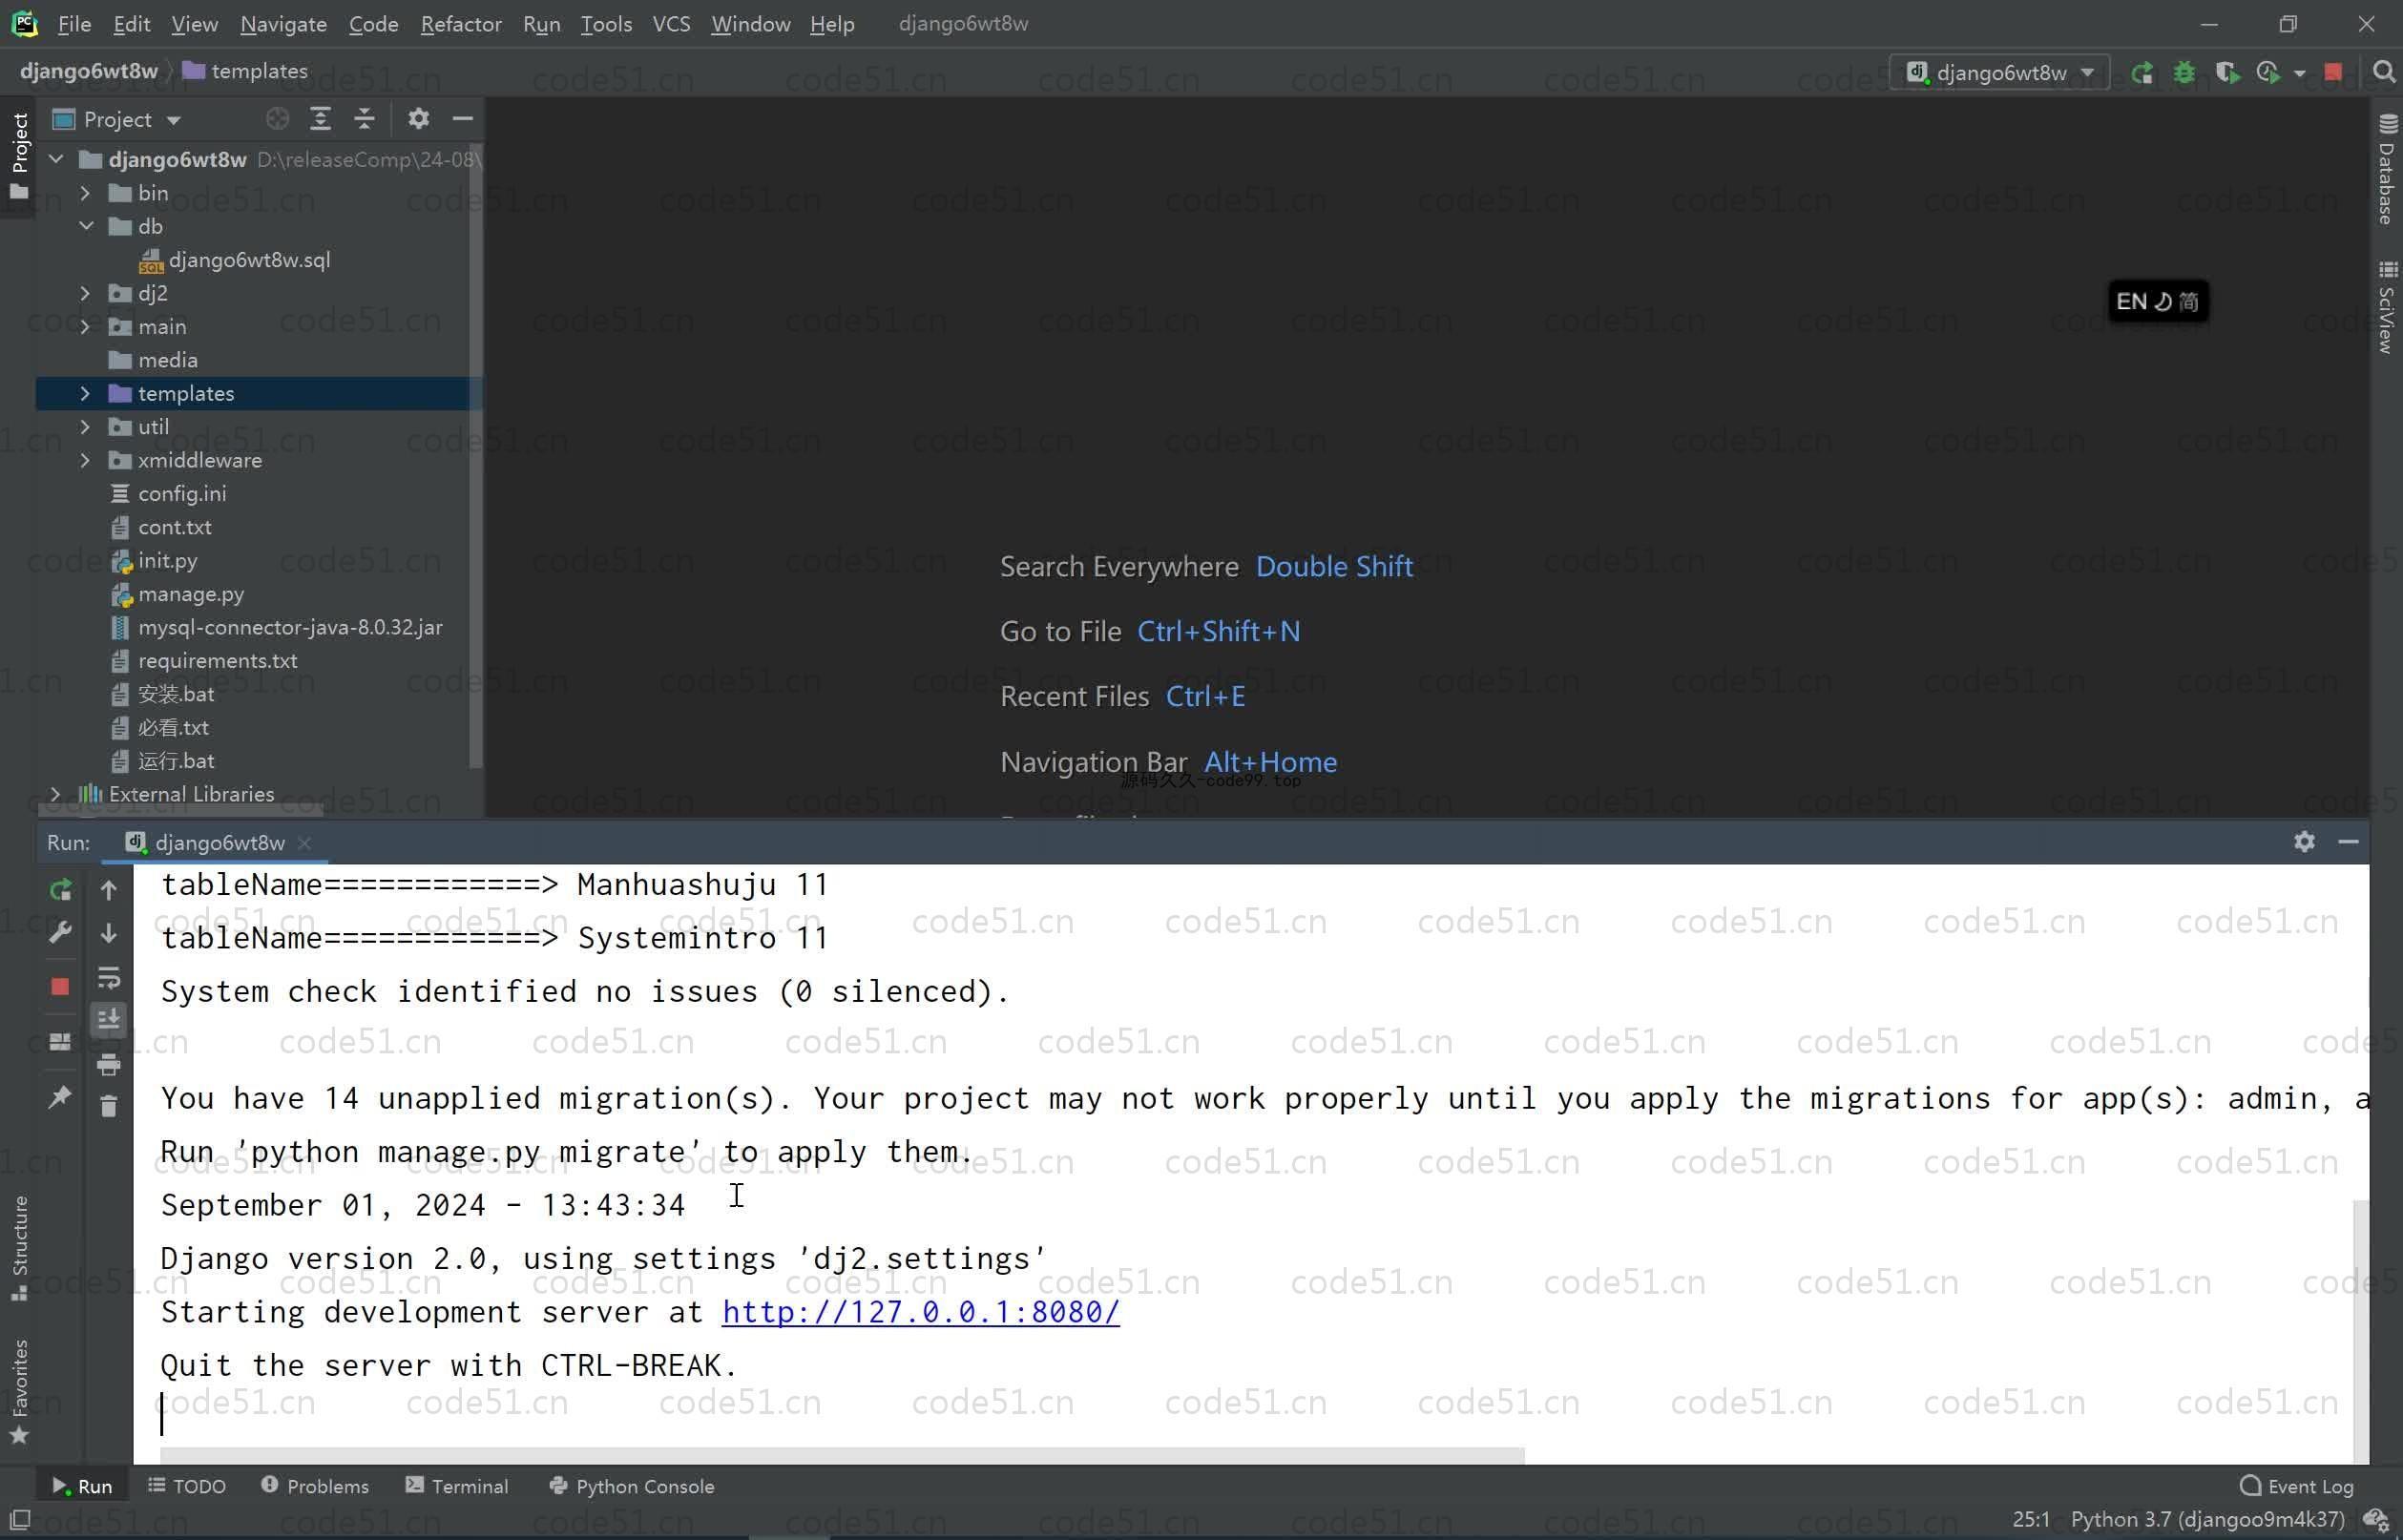The width and height of the screenshot is (2403, 1540).
Task: Rerun the server in the Run panel
Action: [60, 889]
